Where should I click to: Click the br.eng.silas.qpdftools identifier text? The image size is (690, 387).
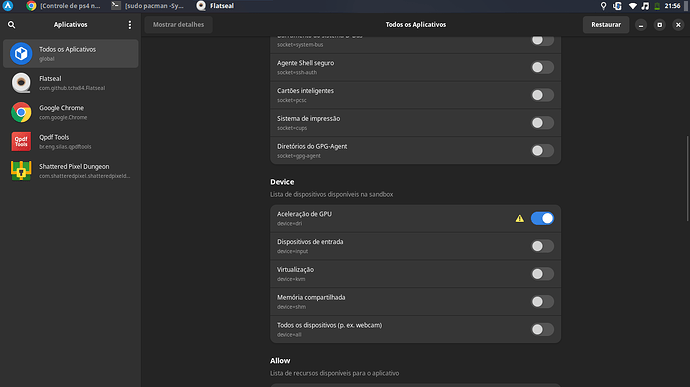click(66, 147)
